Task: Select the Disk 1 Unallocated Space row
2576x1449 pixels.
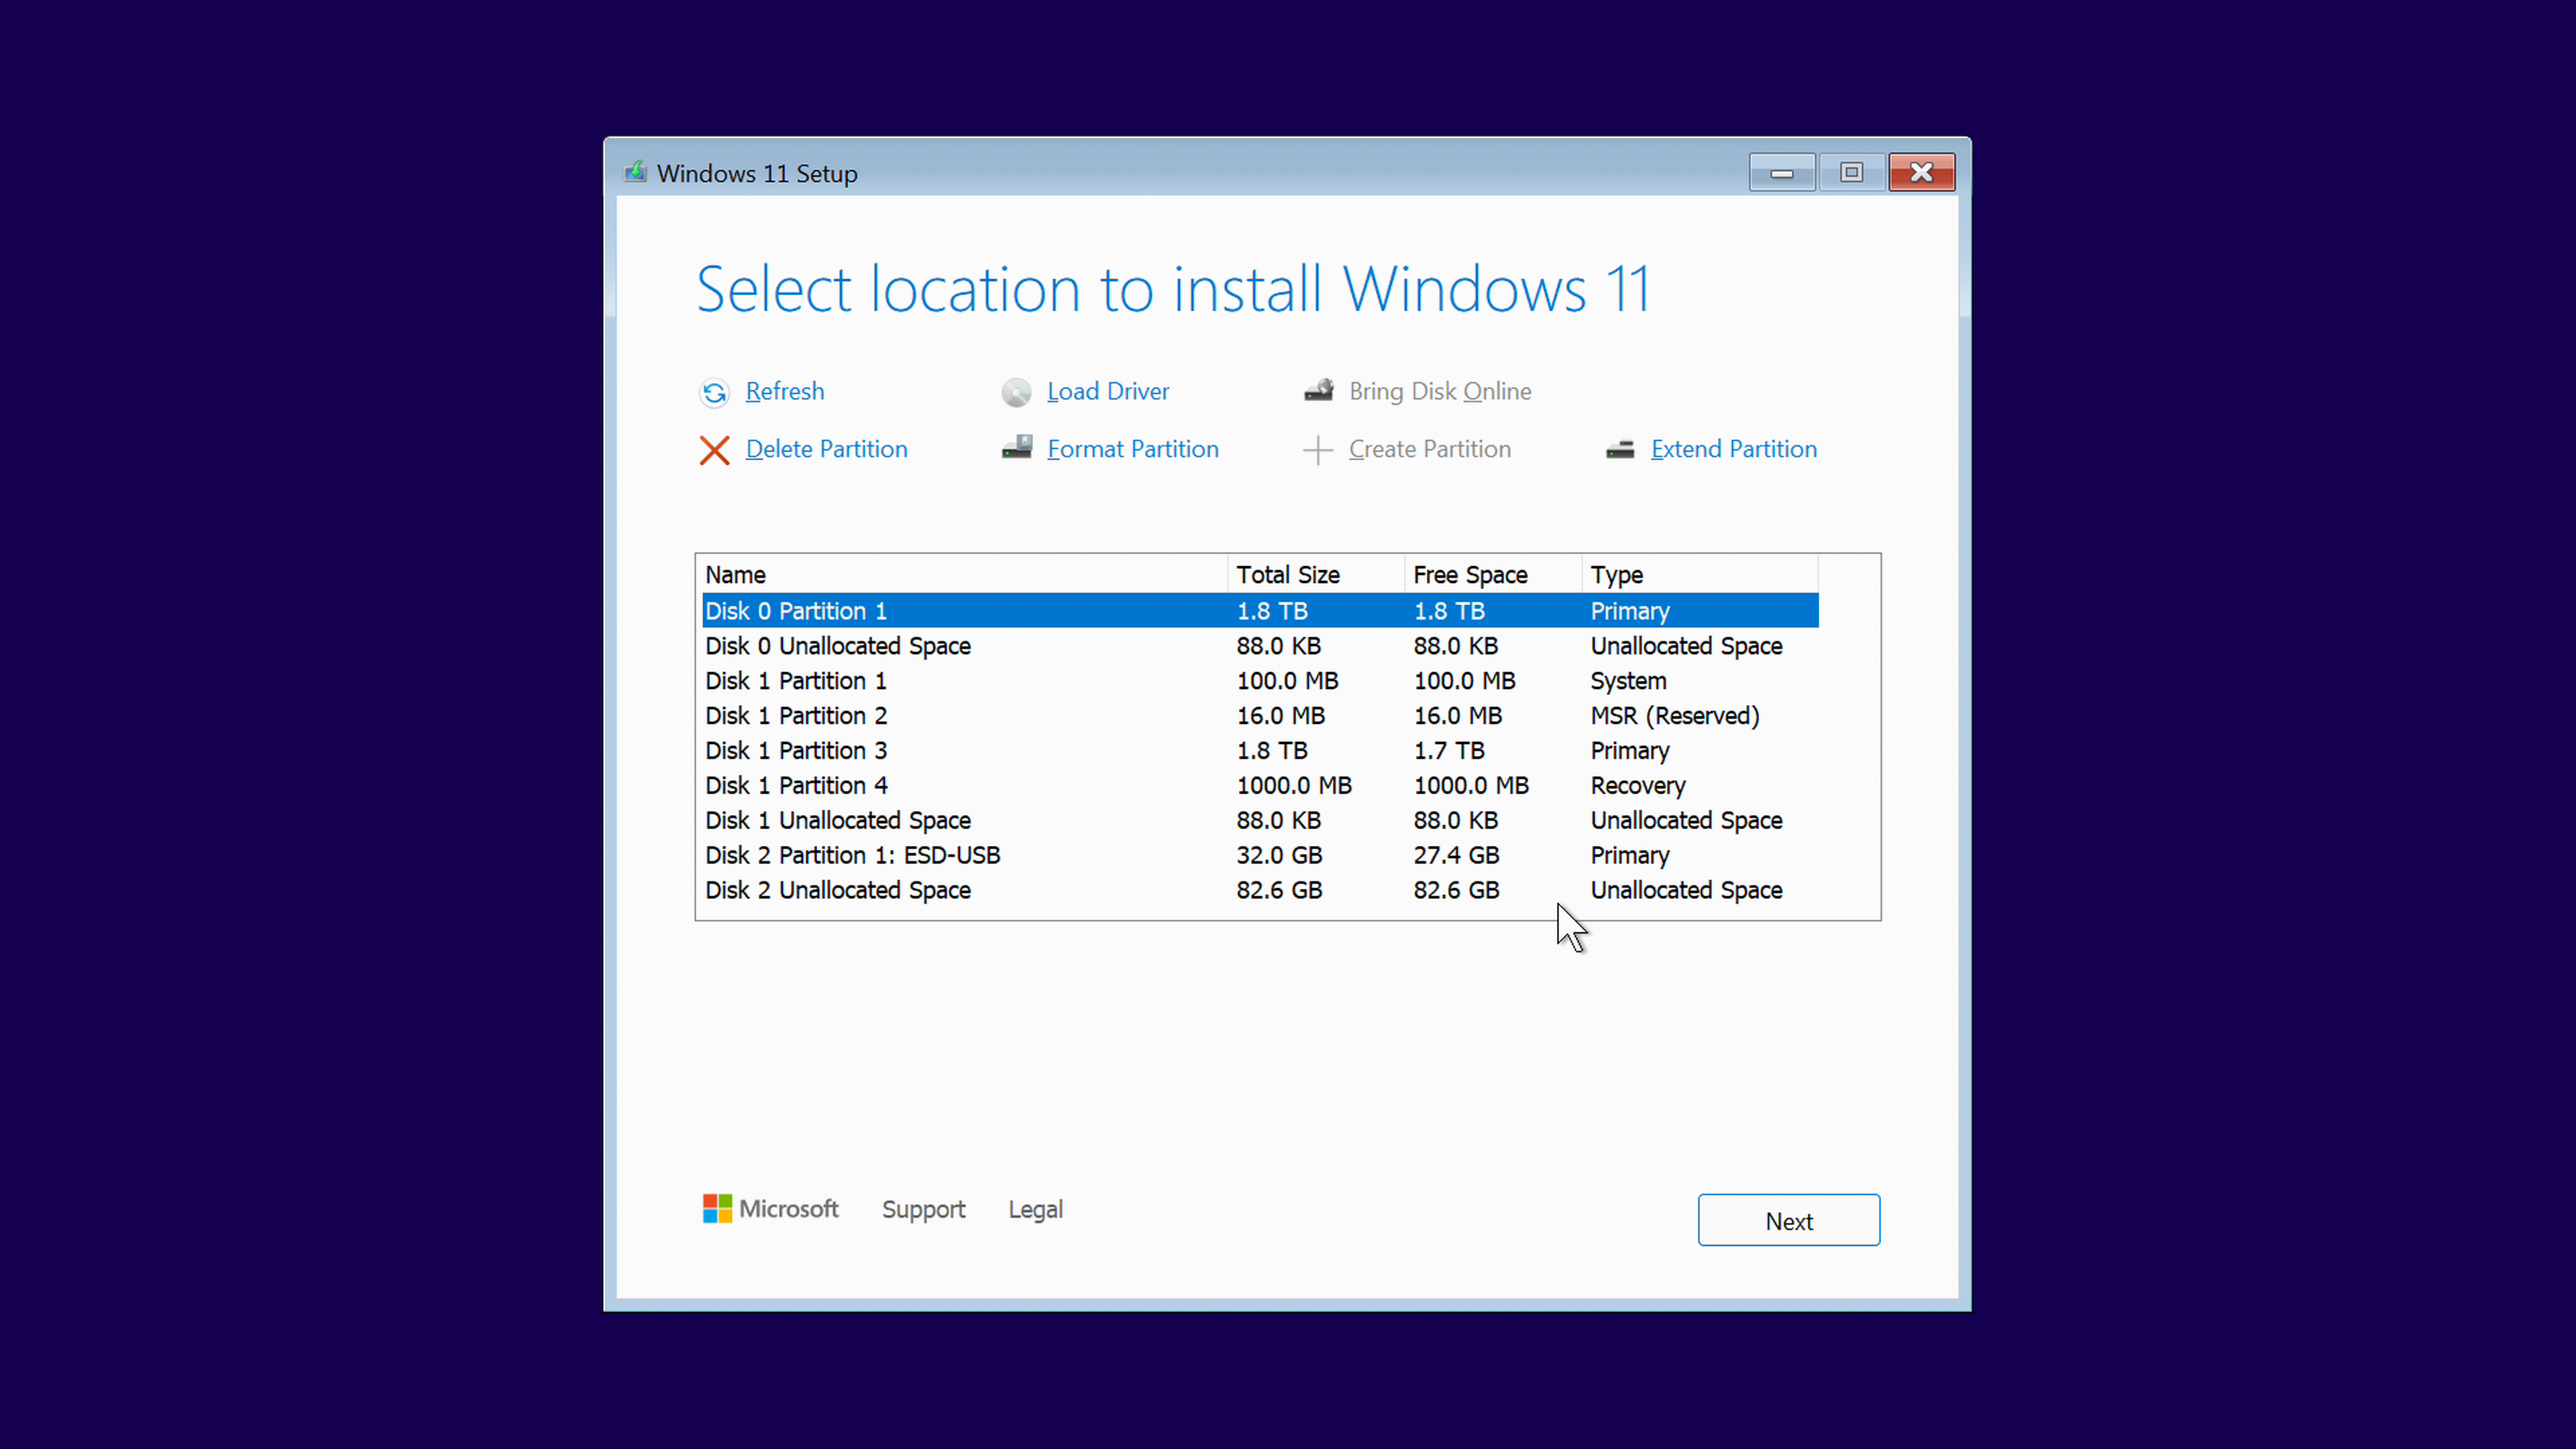Action: pyautogui.click(x=1260, y=821)
